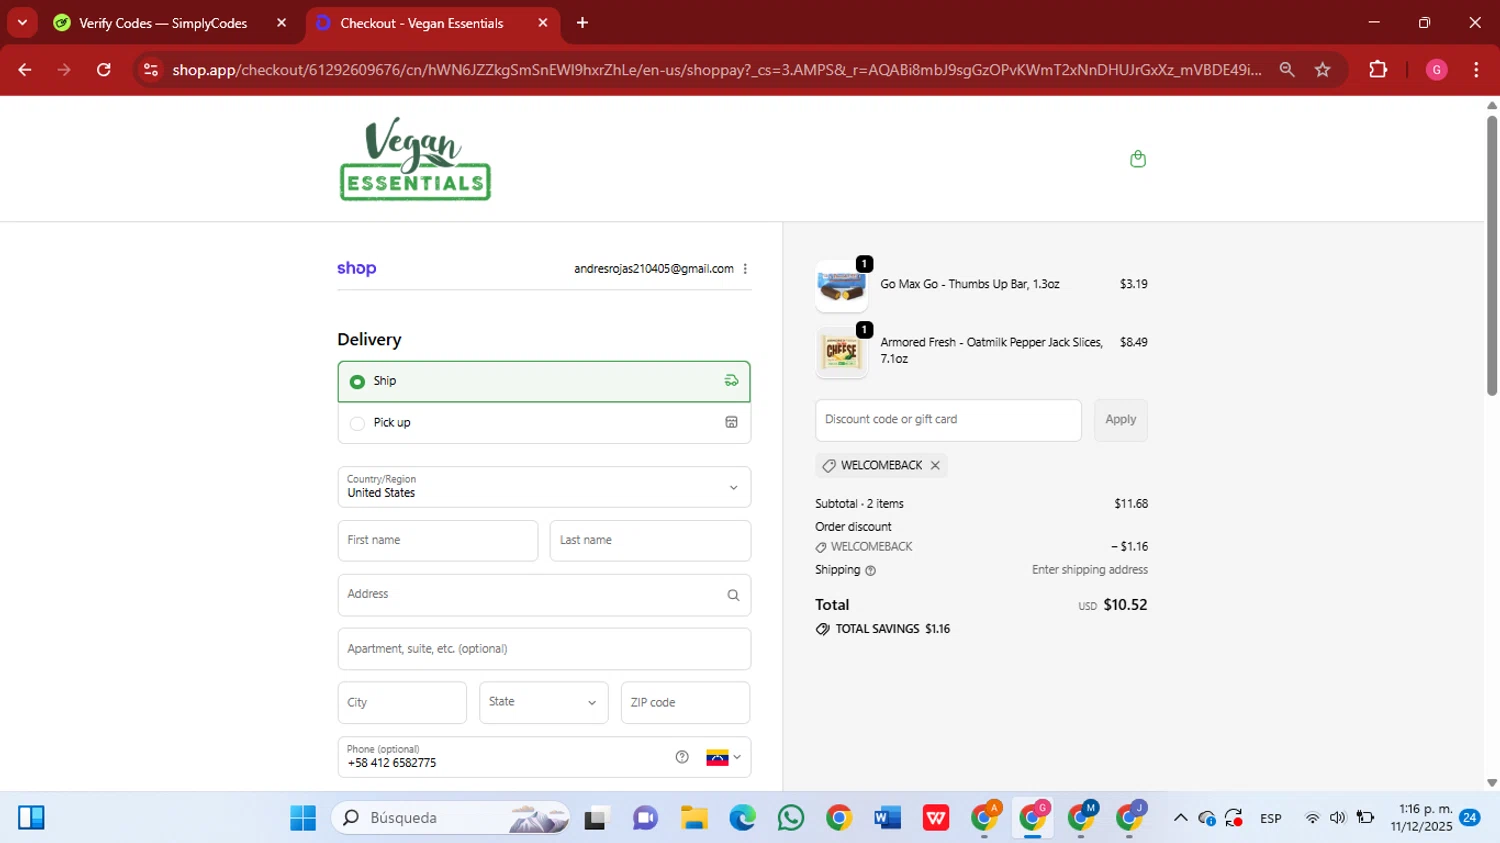
Task: Click the ESP language indicator
Action: [1271, 818]
